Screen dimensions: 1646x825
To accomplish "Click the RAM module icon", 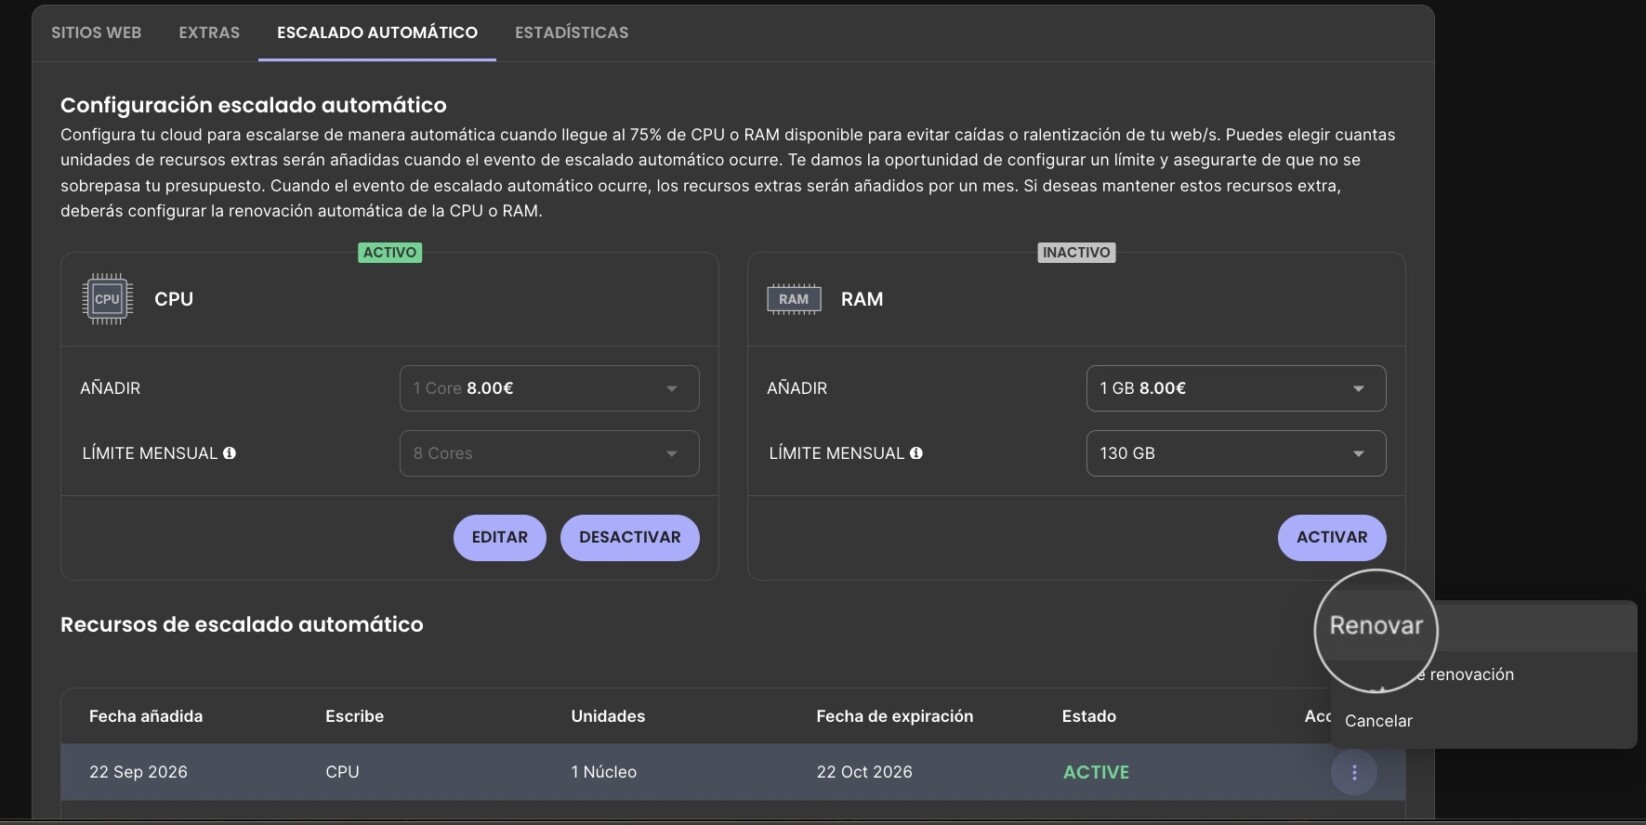I will click(794, 299).
